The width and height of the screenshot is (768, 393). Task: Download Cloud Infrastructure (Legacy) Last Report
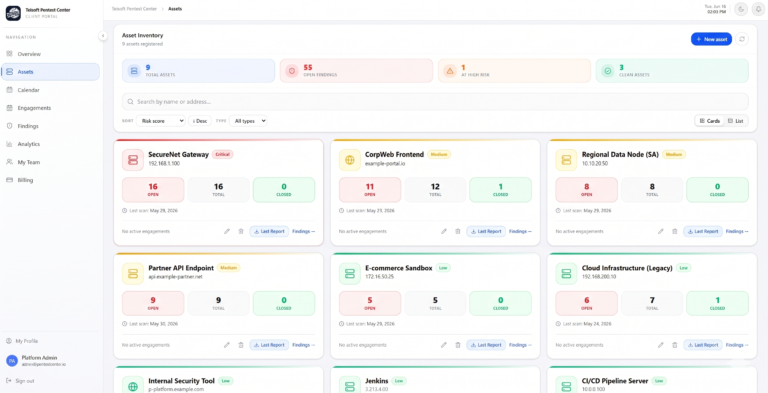coord(703,345)
